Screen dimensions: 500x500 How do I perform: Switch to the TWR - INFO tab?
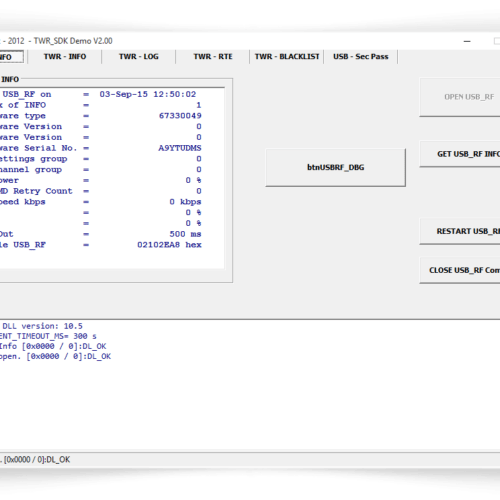(x=65, y=57)
